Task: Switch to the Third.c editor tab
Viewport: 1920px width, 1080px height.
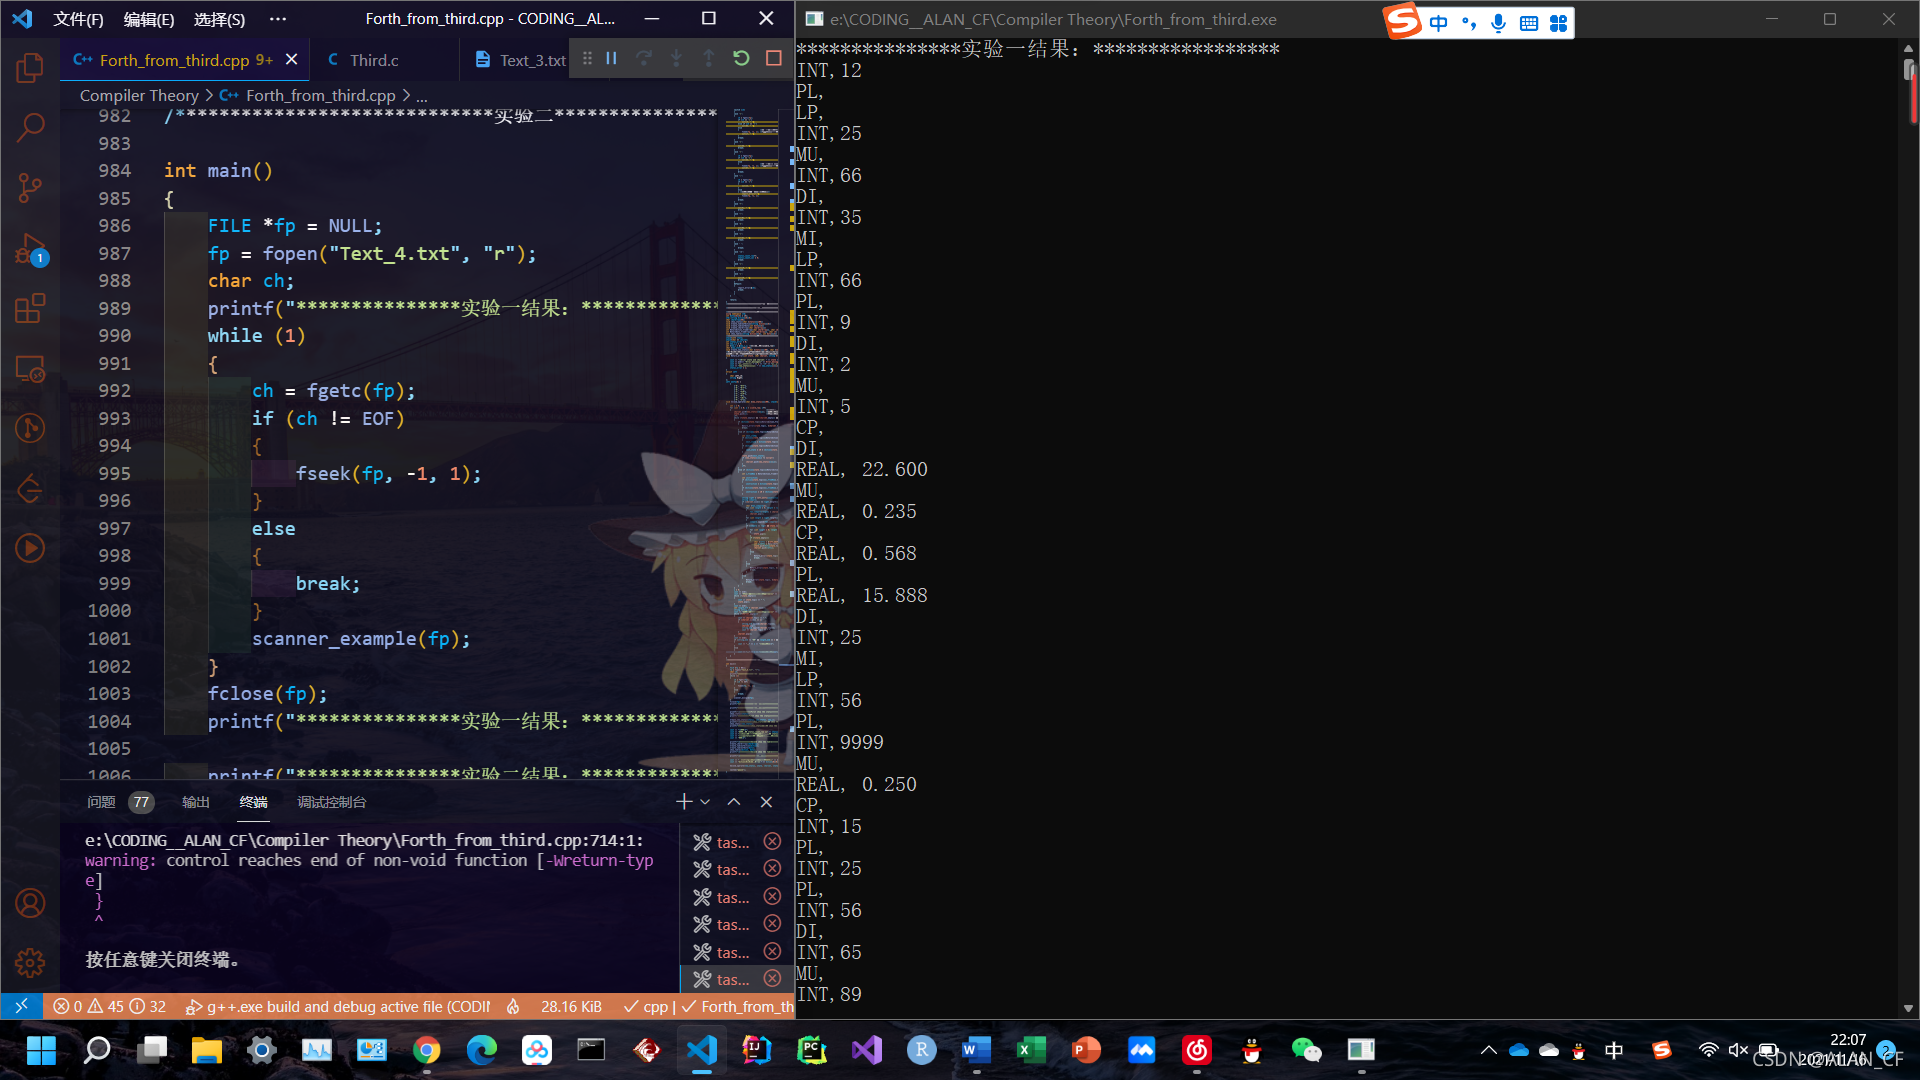Action: point(374,60)
